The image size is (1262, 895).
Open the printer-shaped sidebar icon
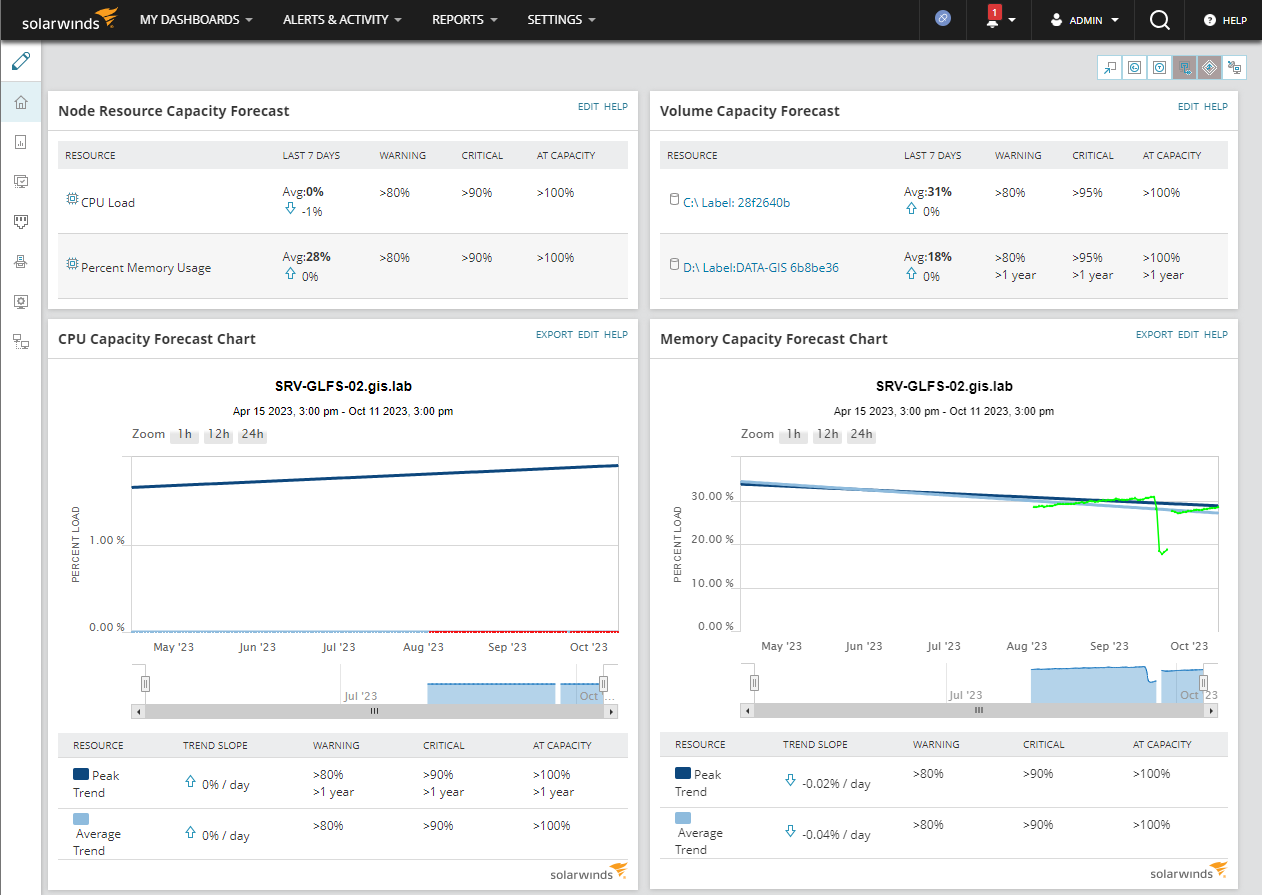[x=21, y=261]
